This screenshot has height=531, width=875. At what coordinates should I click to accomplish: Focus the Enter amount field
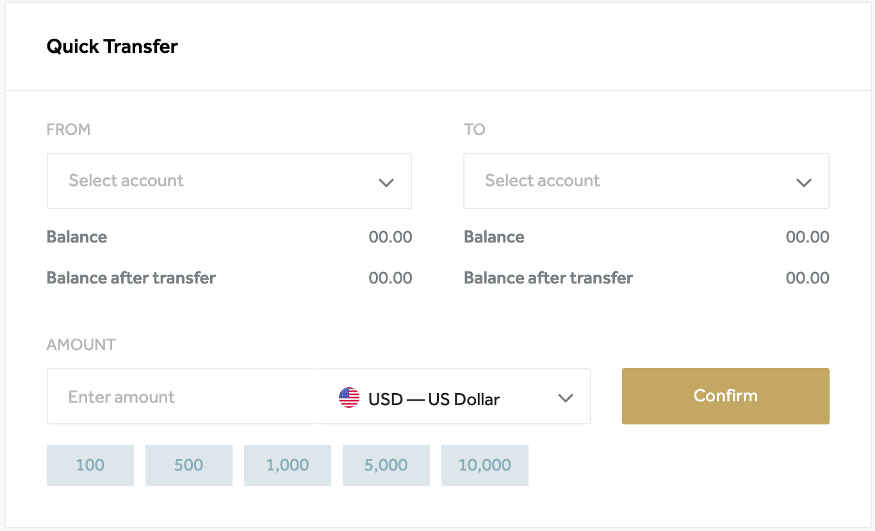(182, 396)
